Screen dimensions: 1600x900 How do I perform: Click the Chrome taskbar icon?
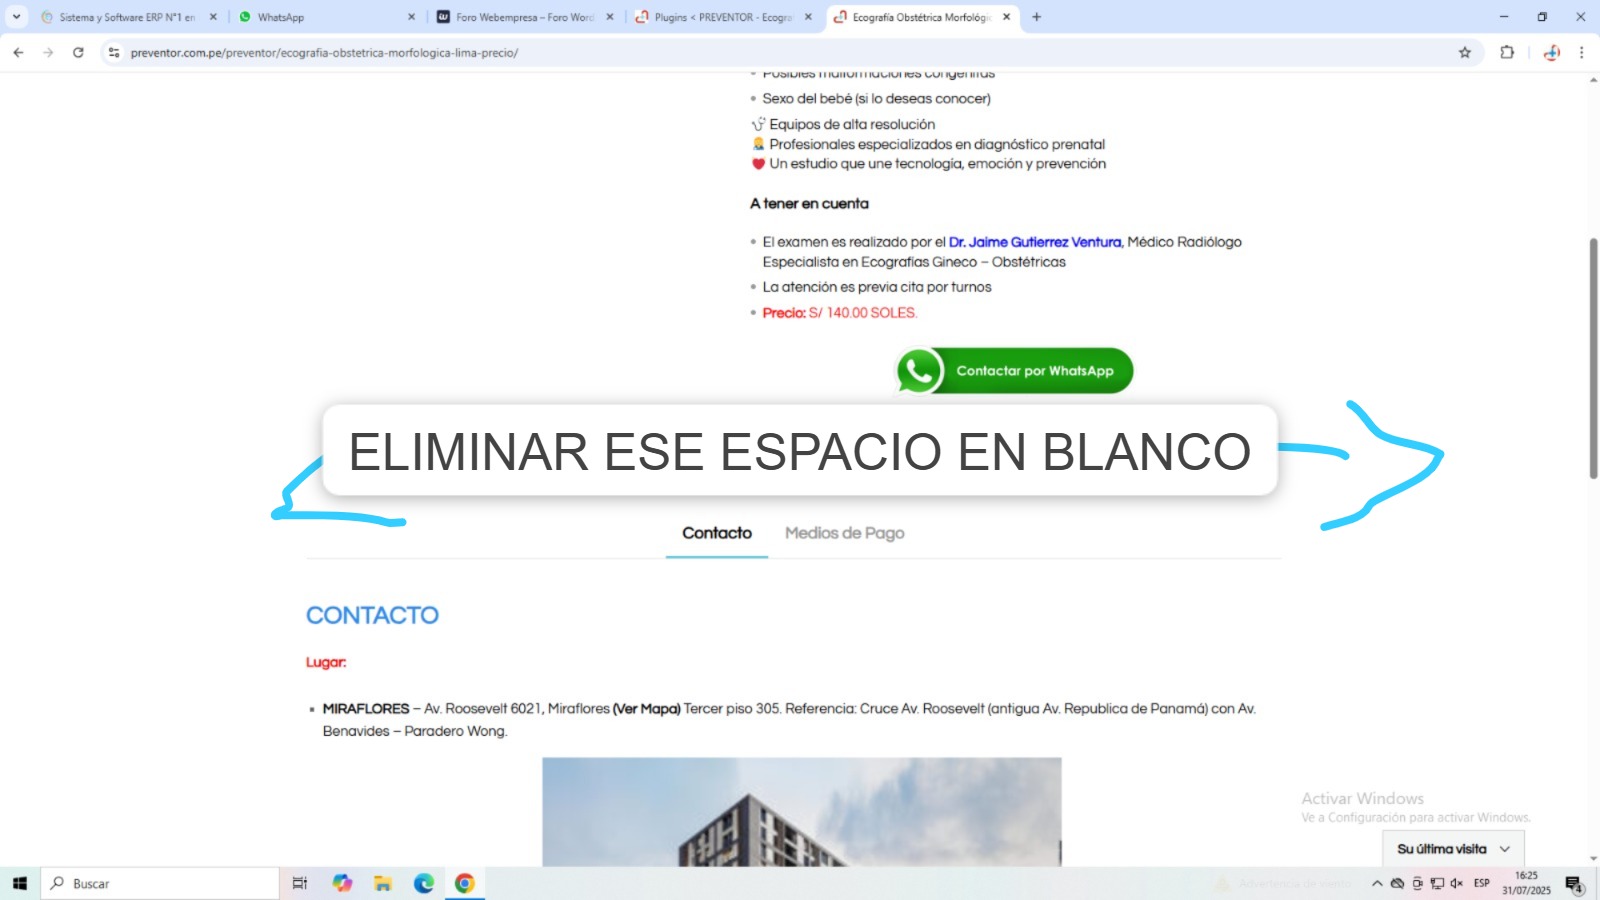465,884
